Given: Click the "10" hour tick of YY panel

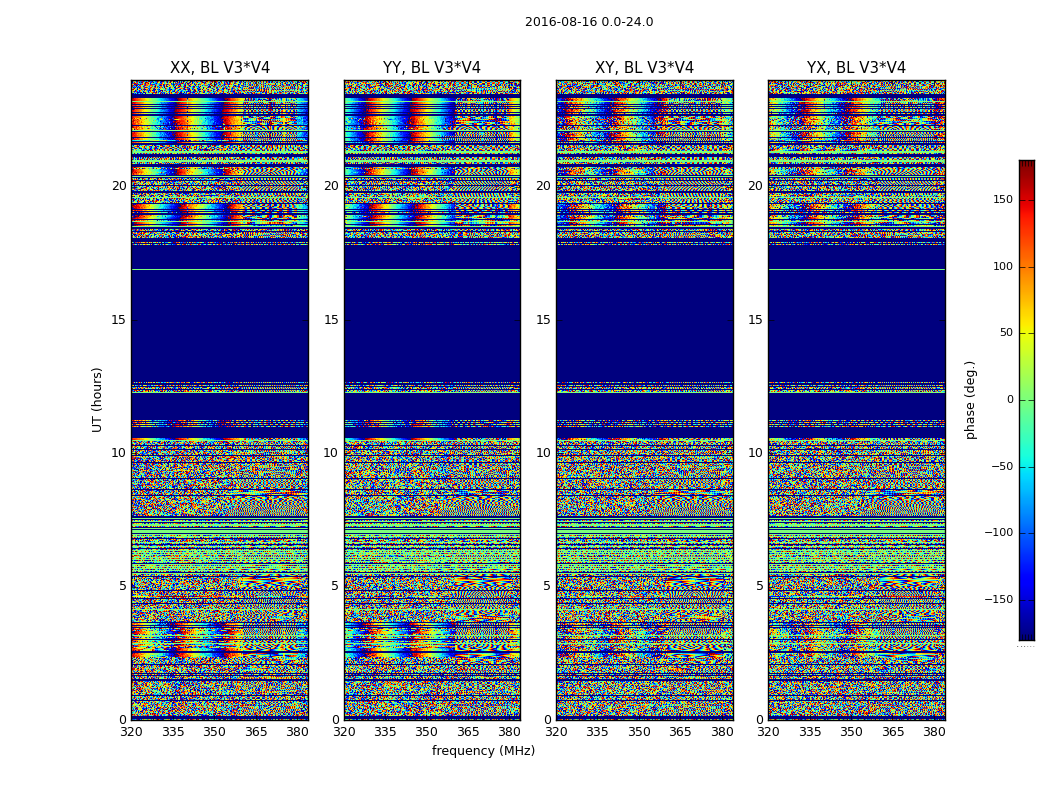Looking at the screenshot, I should point(331,453).
